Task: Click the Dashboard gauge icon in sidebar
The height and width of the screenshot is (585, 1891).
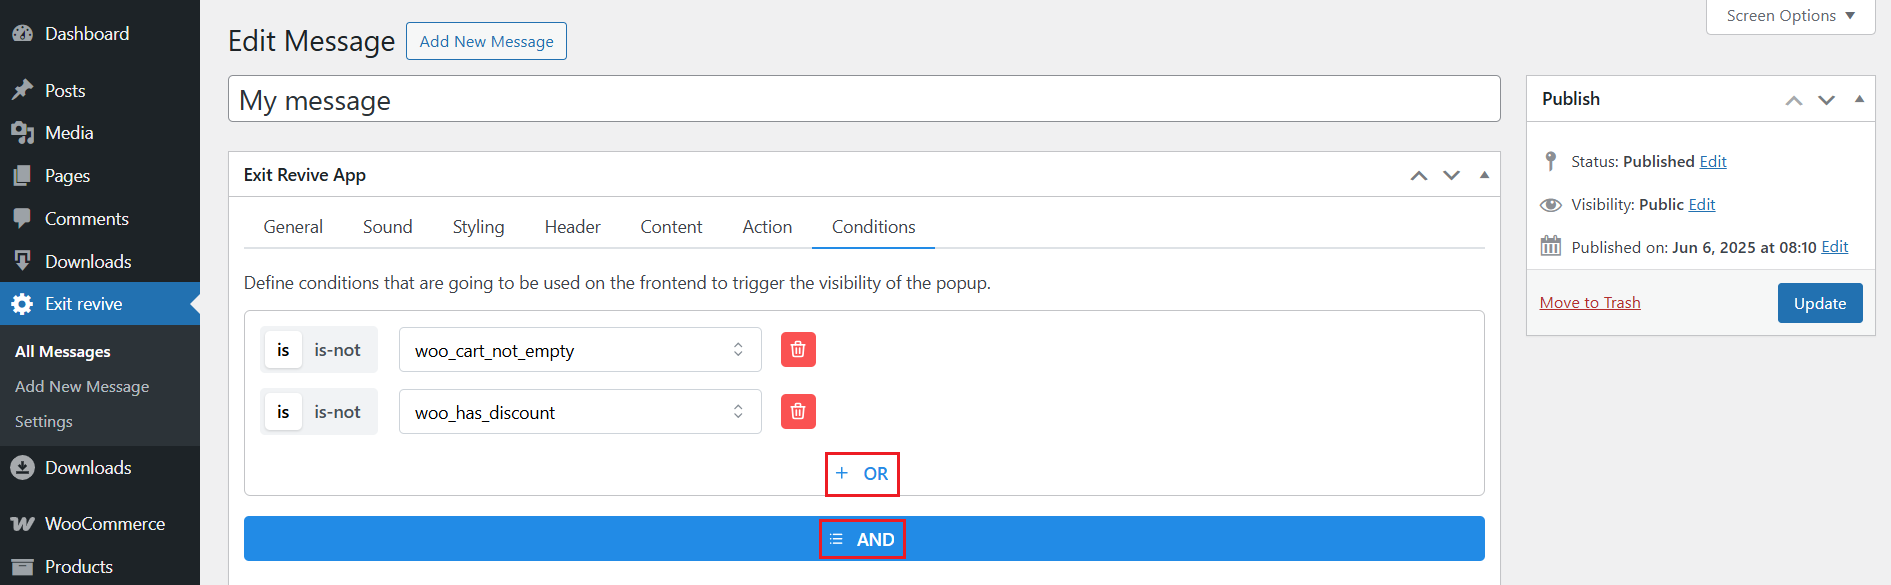Action: coord(22,34)
